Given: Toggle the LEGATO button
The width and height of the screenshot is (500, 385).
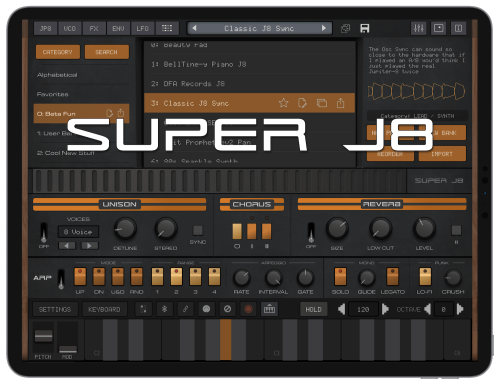Looking at the screenshot, I should (x=392, y=276).
